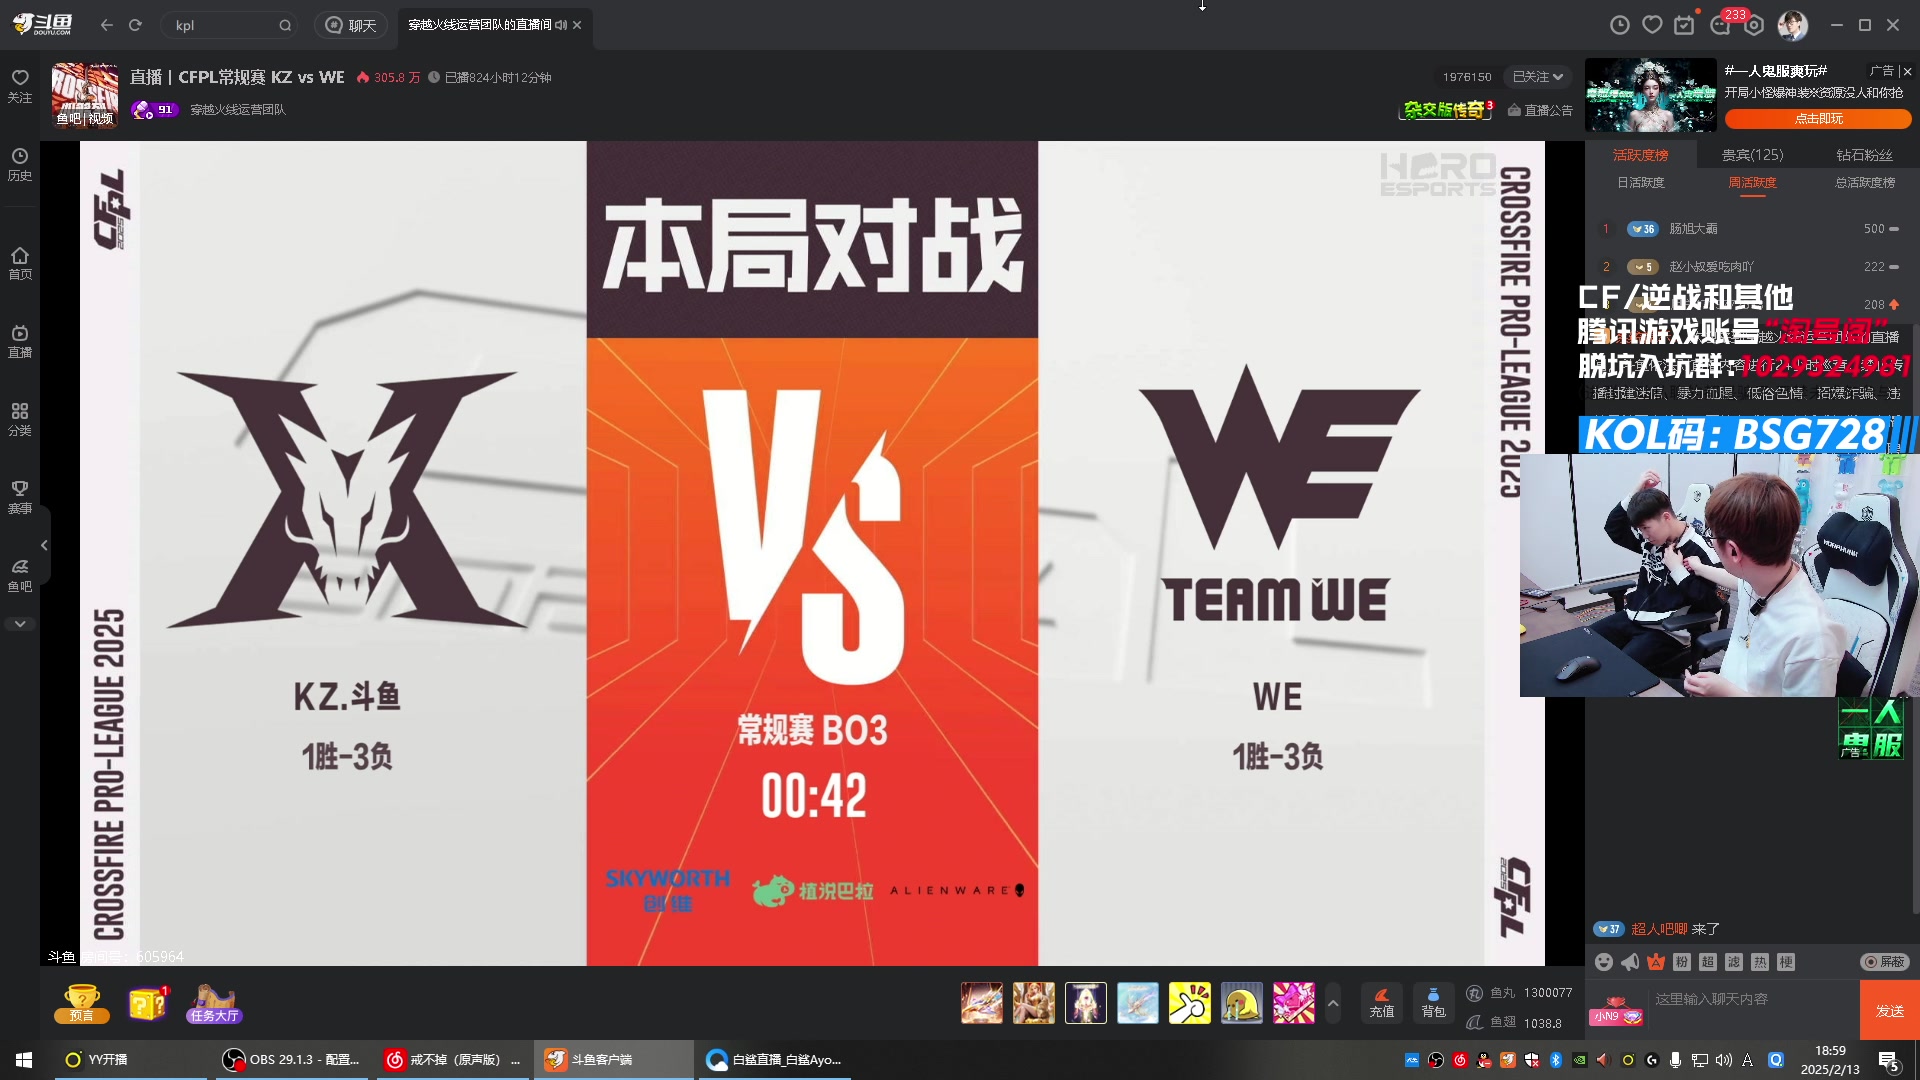Send the pointing hand gift
Screen dimensions: 1920x1080
click(1190, 1003)
